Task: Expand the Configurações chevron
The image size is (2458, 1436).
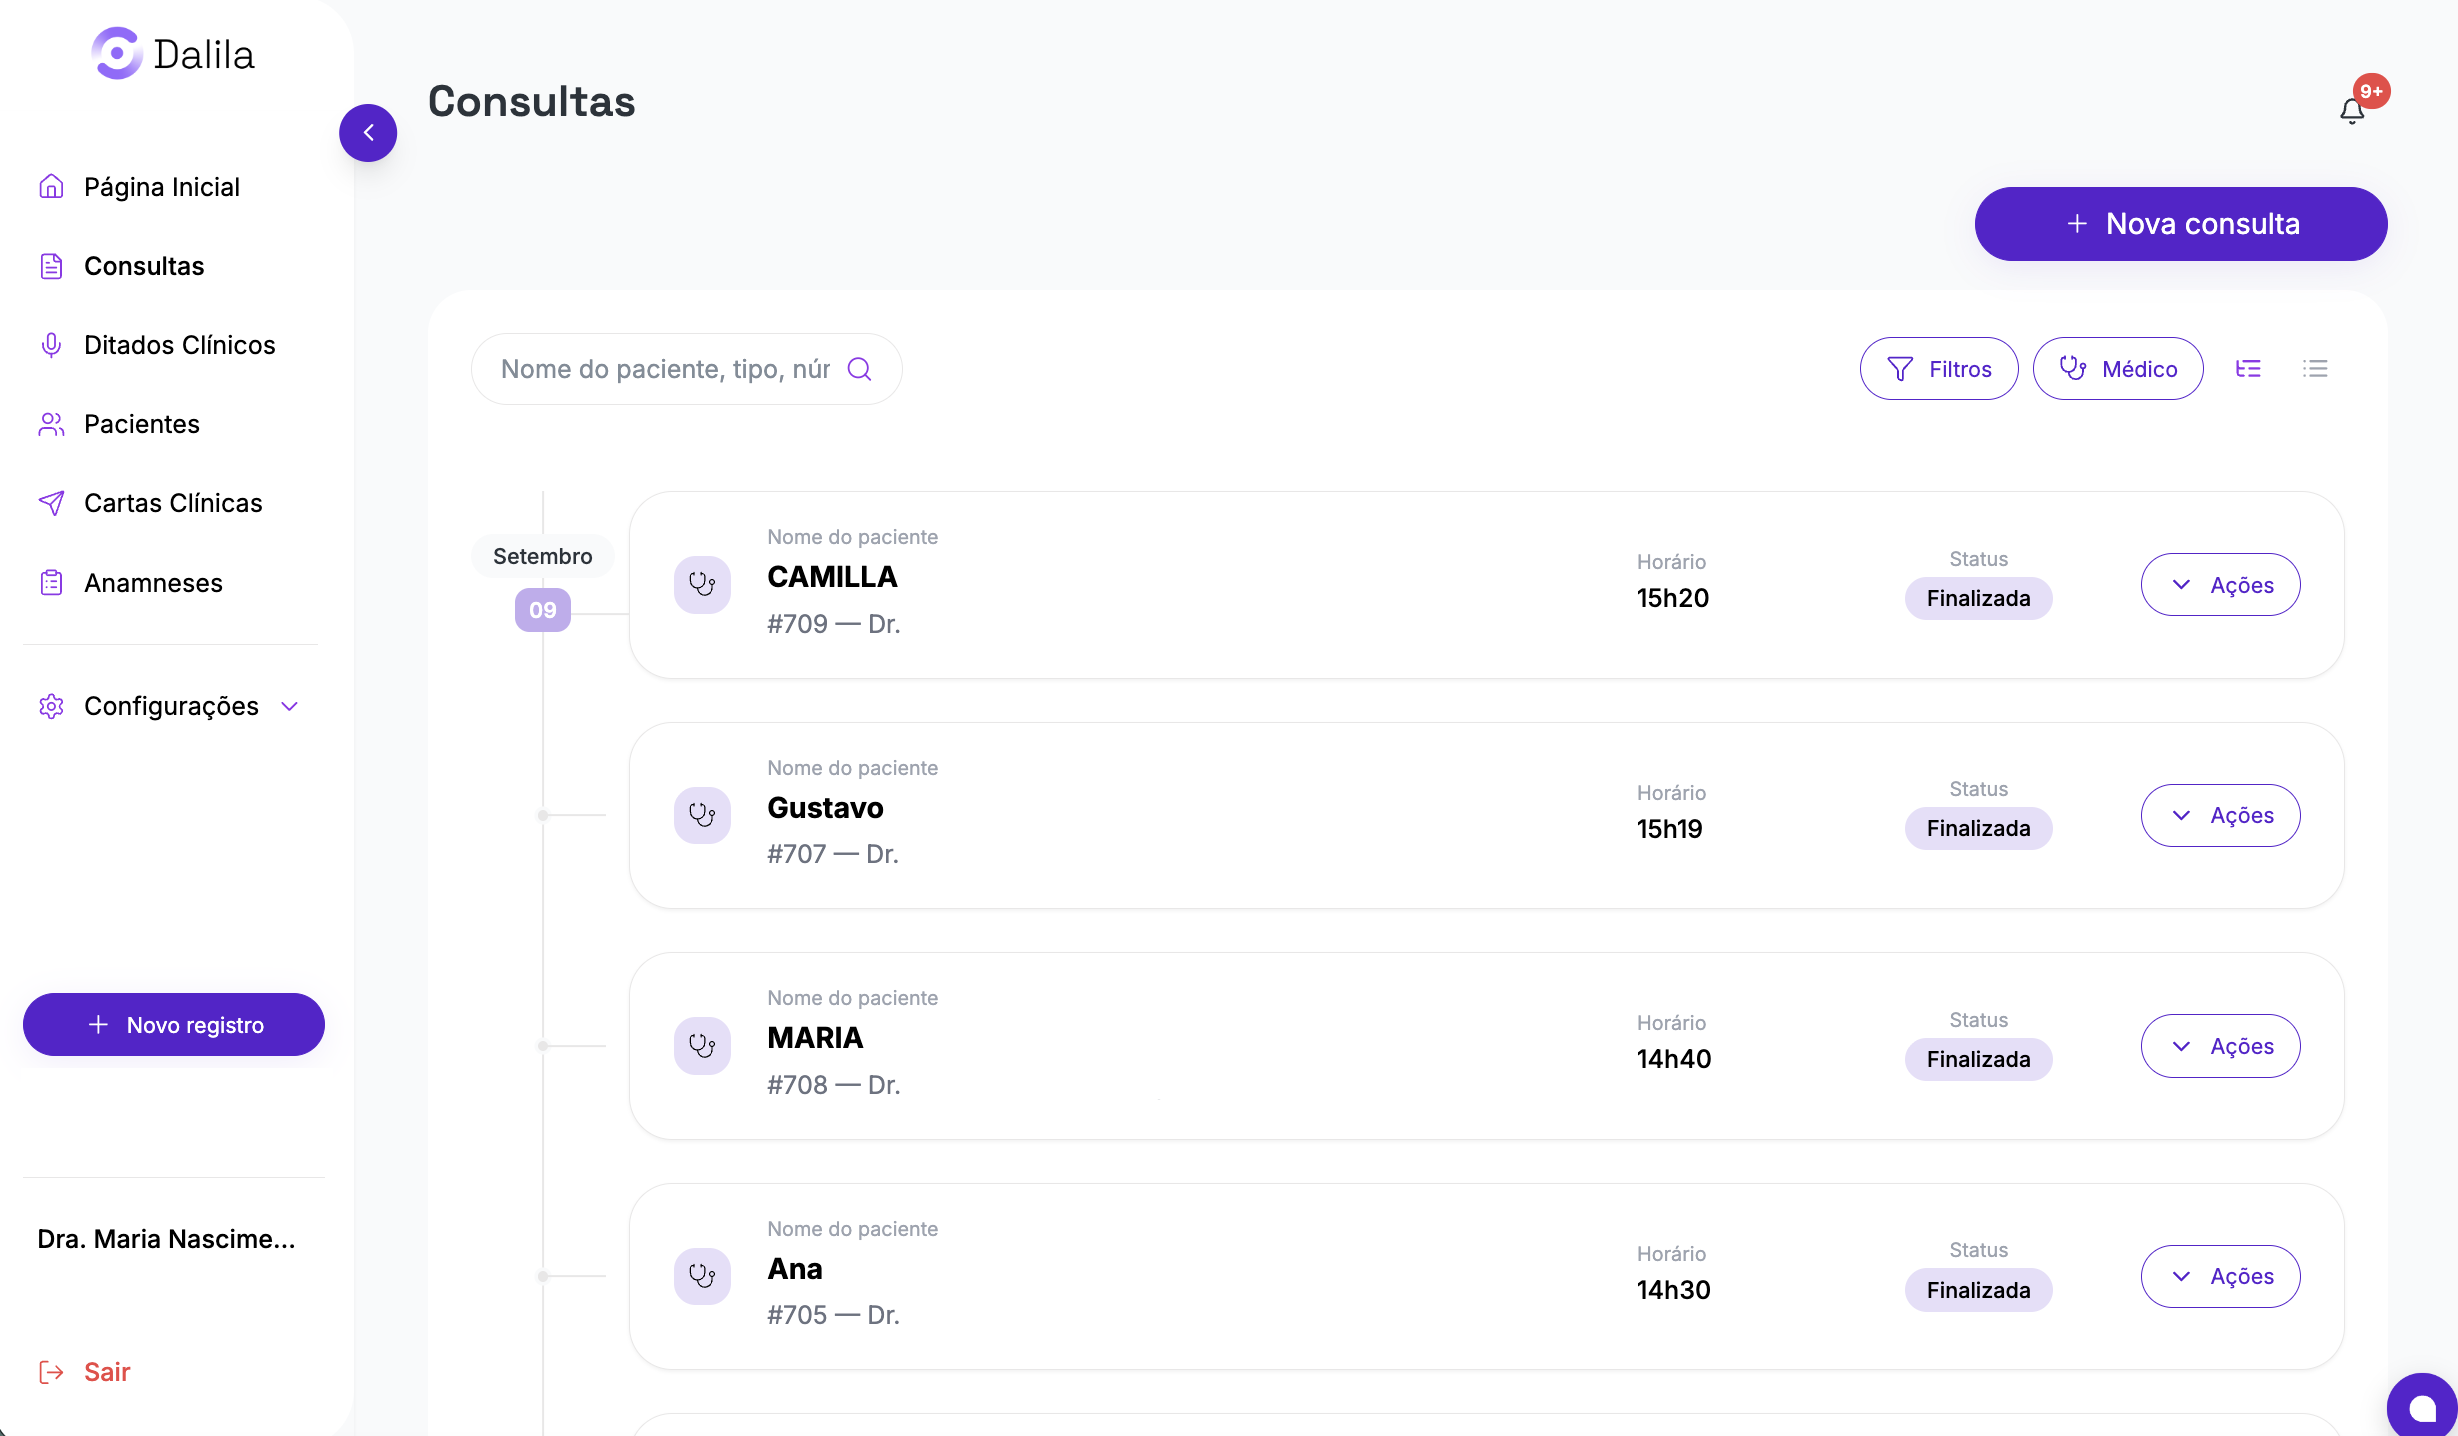Action: (290, 706)
